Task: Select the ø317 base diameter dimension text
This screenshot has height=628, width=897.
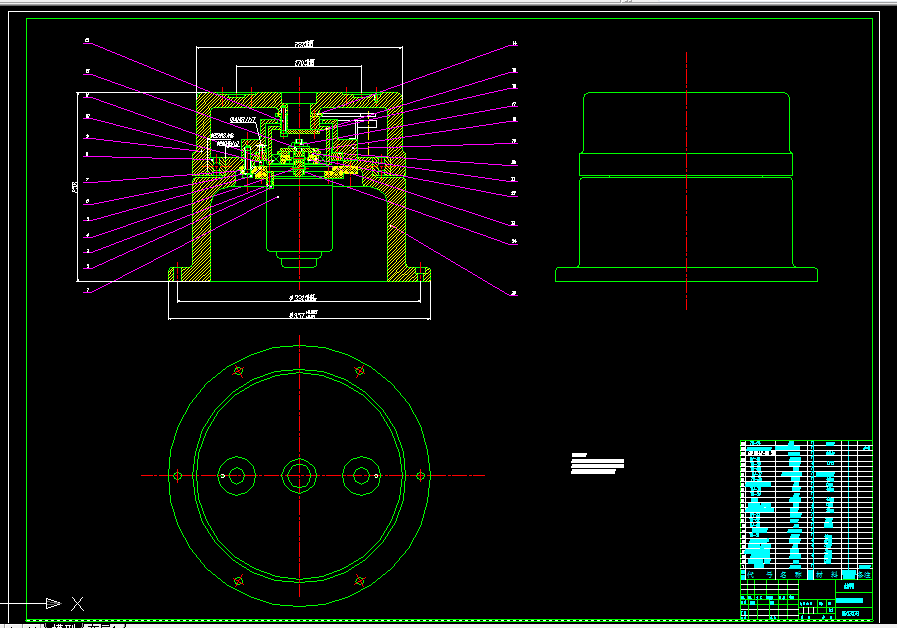Action: [x=303, y=315]
